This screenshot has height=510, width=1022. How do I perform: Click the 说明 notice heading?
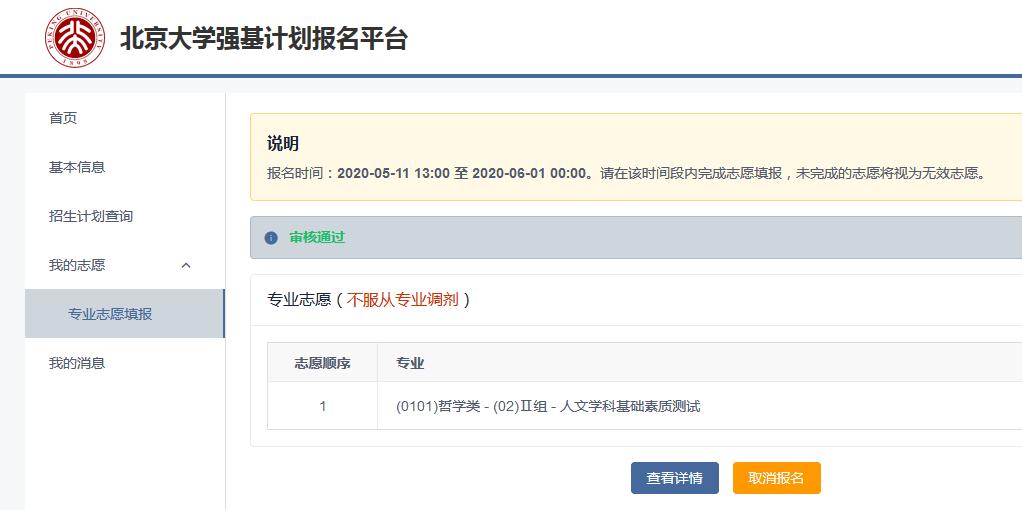[283, 144]
